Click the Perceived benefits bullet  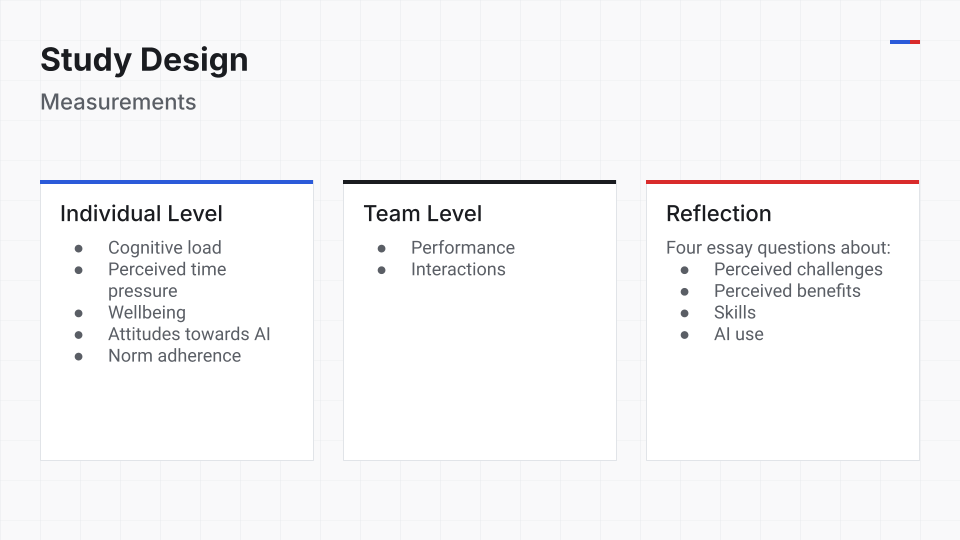(787, 291)
